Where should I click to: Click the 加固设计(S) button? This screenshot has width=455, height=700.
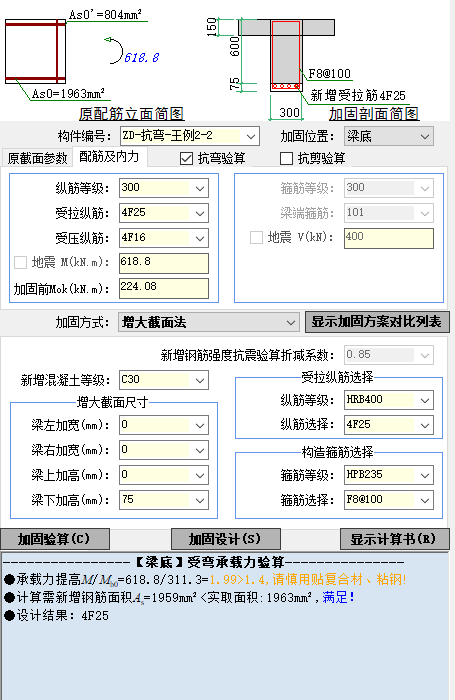point(225,539)
